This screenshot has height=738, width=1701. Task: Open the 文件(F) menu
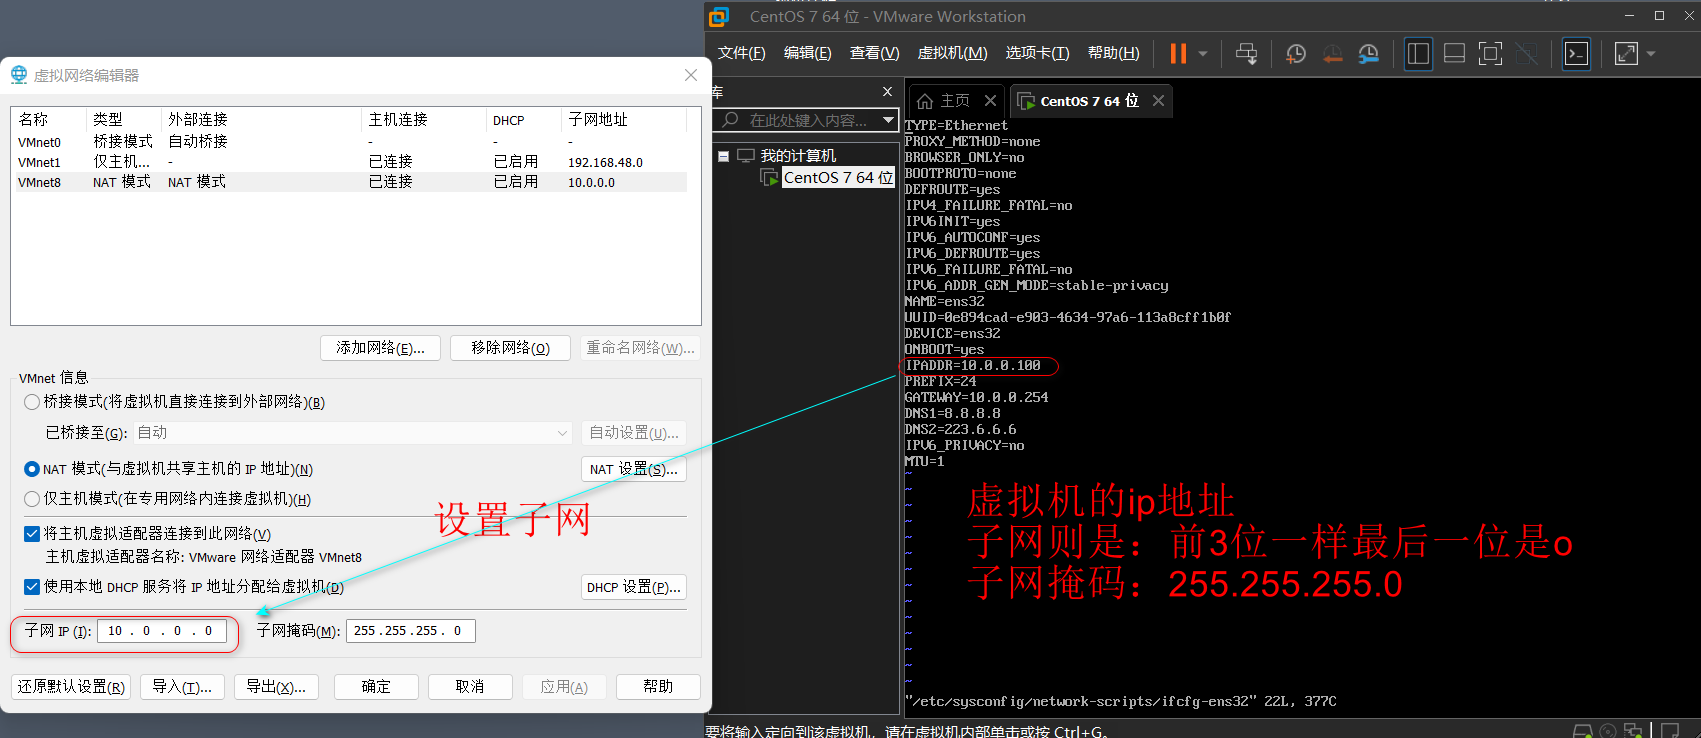click(x=741, y=53)
